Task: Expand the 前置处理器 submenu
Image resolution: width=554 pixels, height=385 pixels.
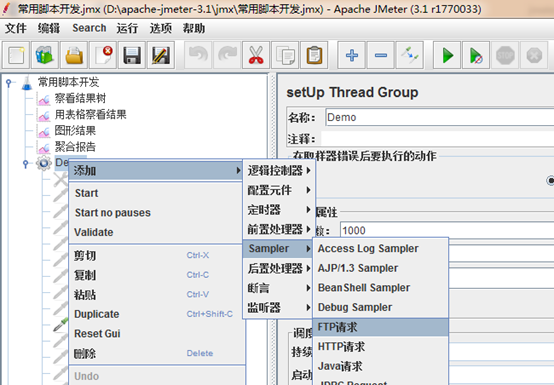Action: point(279,229)
